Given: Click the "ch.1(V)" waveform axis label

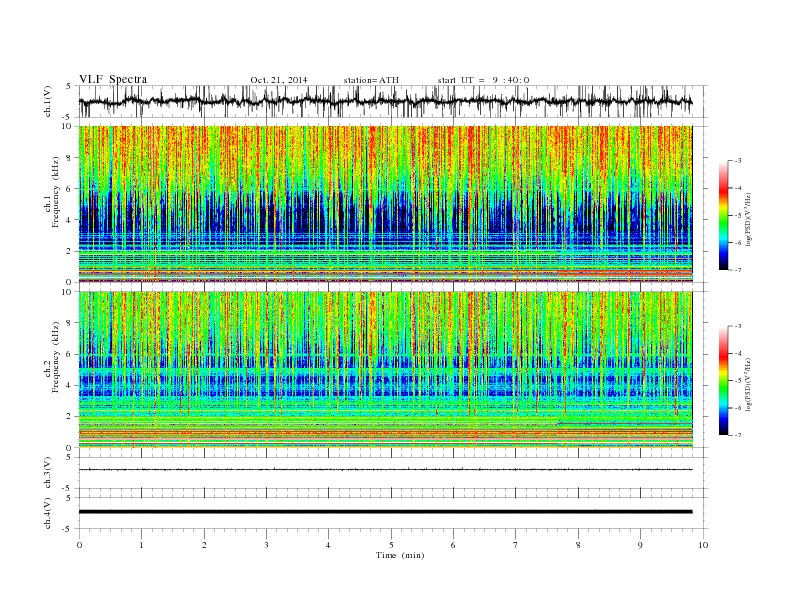Looking at the screenshot, I should 48,101.
